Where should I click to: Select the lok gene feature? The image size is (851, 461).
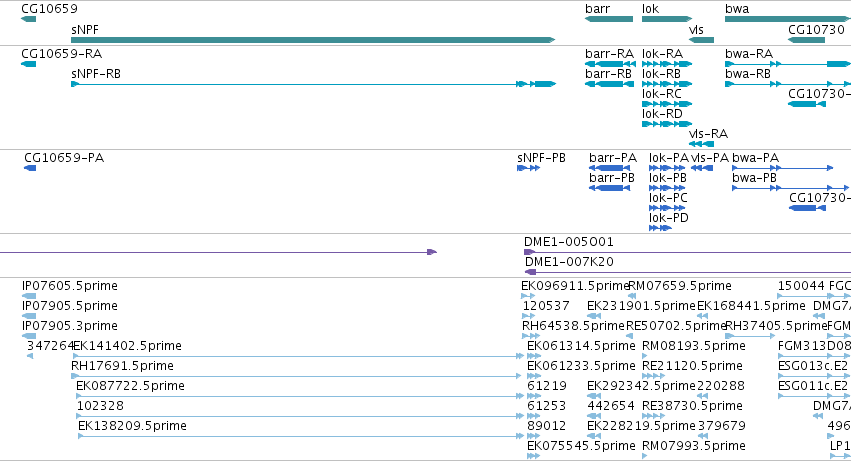667,19
